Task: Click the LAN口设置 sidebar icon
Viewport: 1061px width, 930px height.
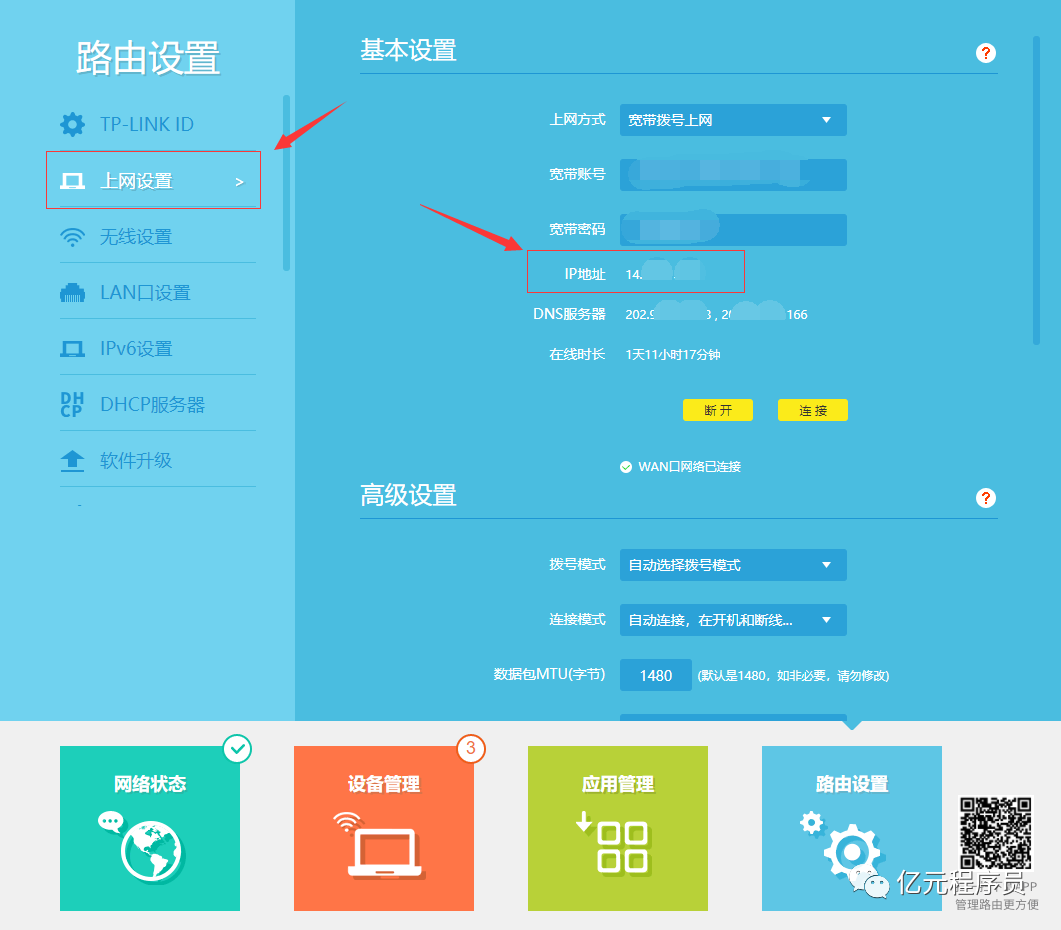Action: pyautogui.click(x=72, y=292)
